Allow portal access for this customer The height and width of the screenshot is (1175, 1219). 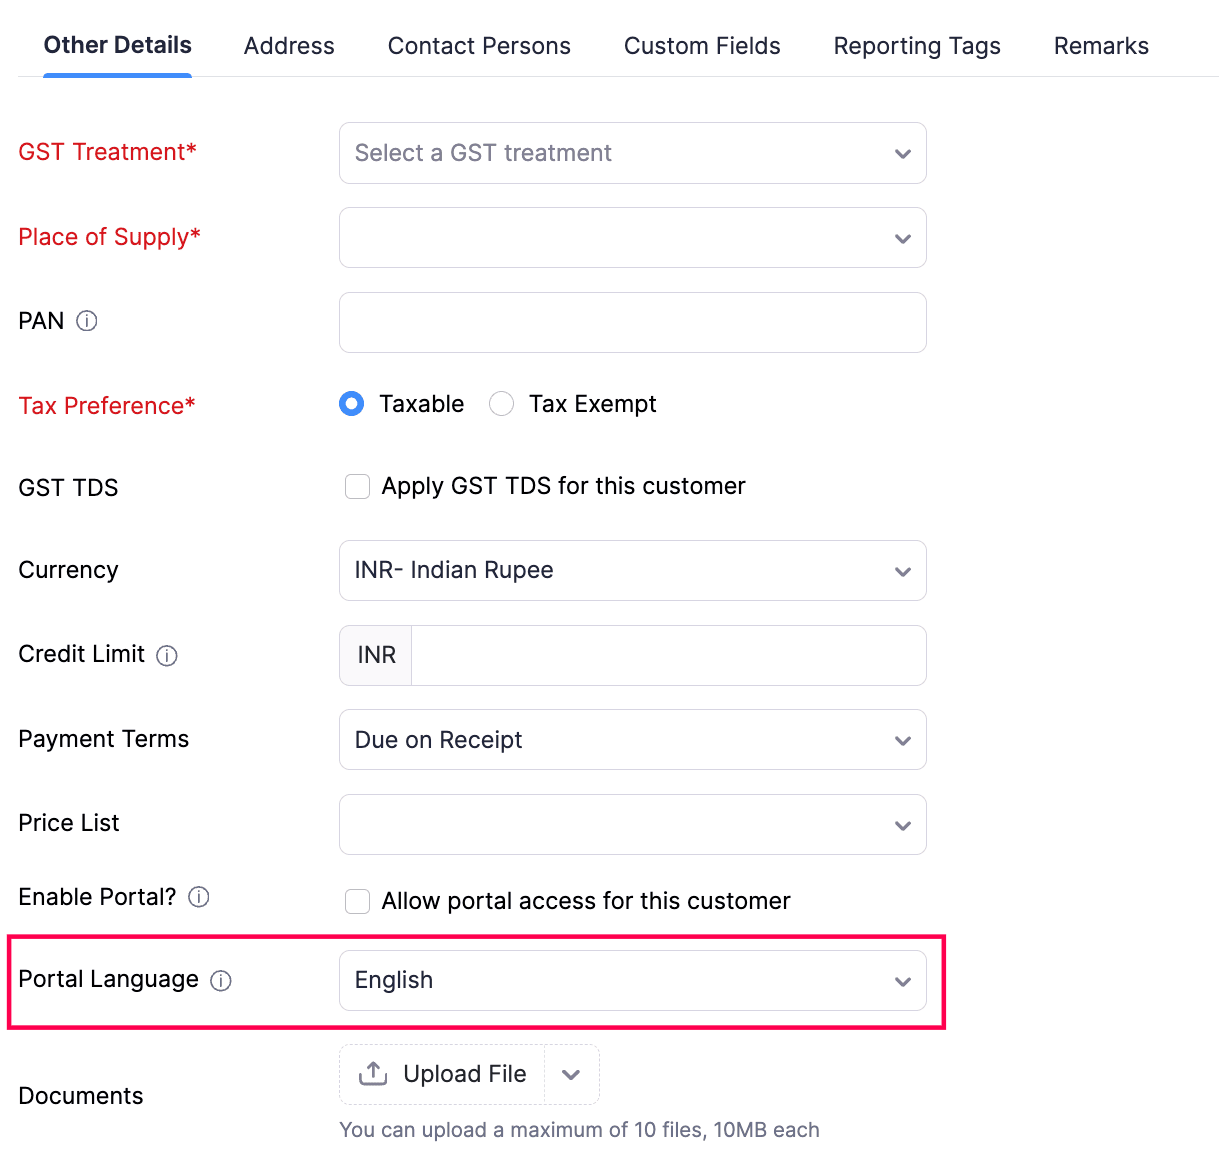(x=357, y=901)
